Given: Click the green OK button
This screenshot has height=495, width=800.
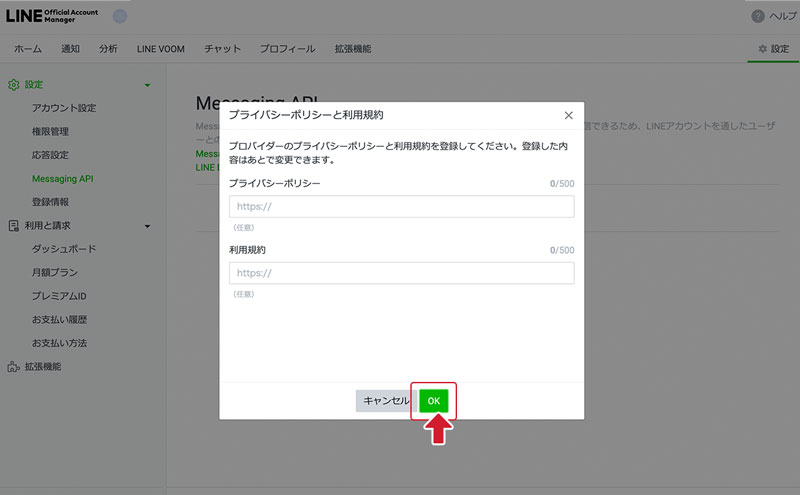Looking at the screenshot, I should (x=434, y=401).
